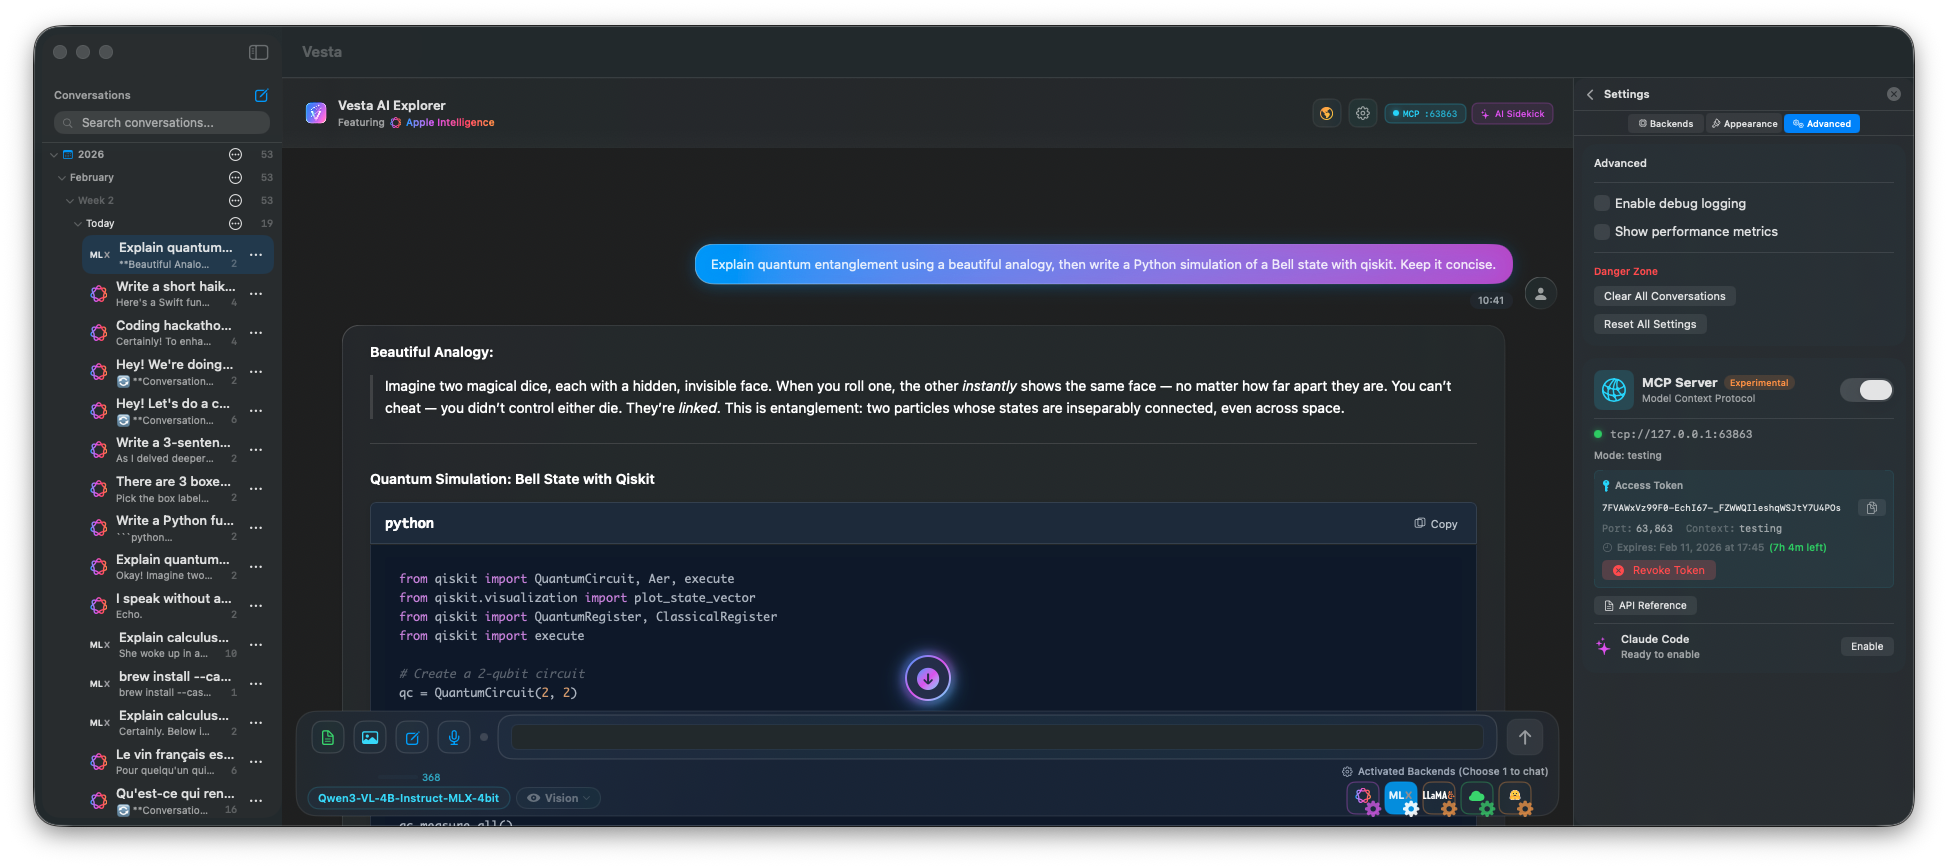Open the Appearance settings tab
This screenshot has height=868, width=1948.
tap(1744, 124)
